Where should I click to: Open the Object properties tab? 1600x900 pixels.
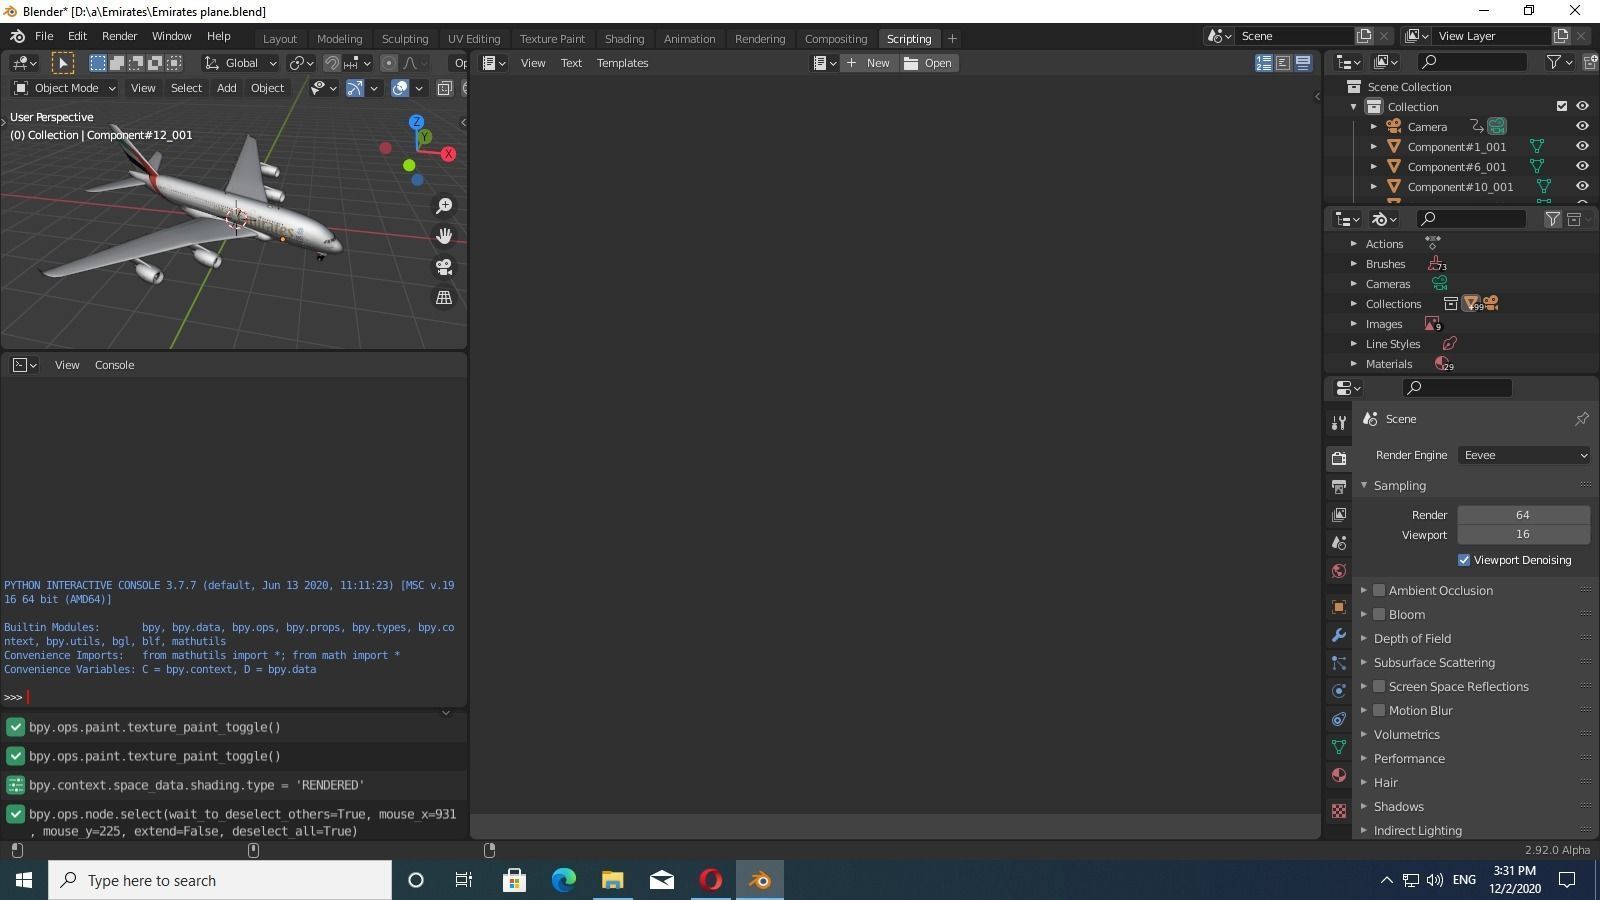coord(1339,607)
